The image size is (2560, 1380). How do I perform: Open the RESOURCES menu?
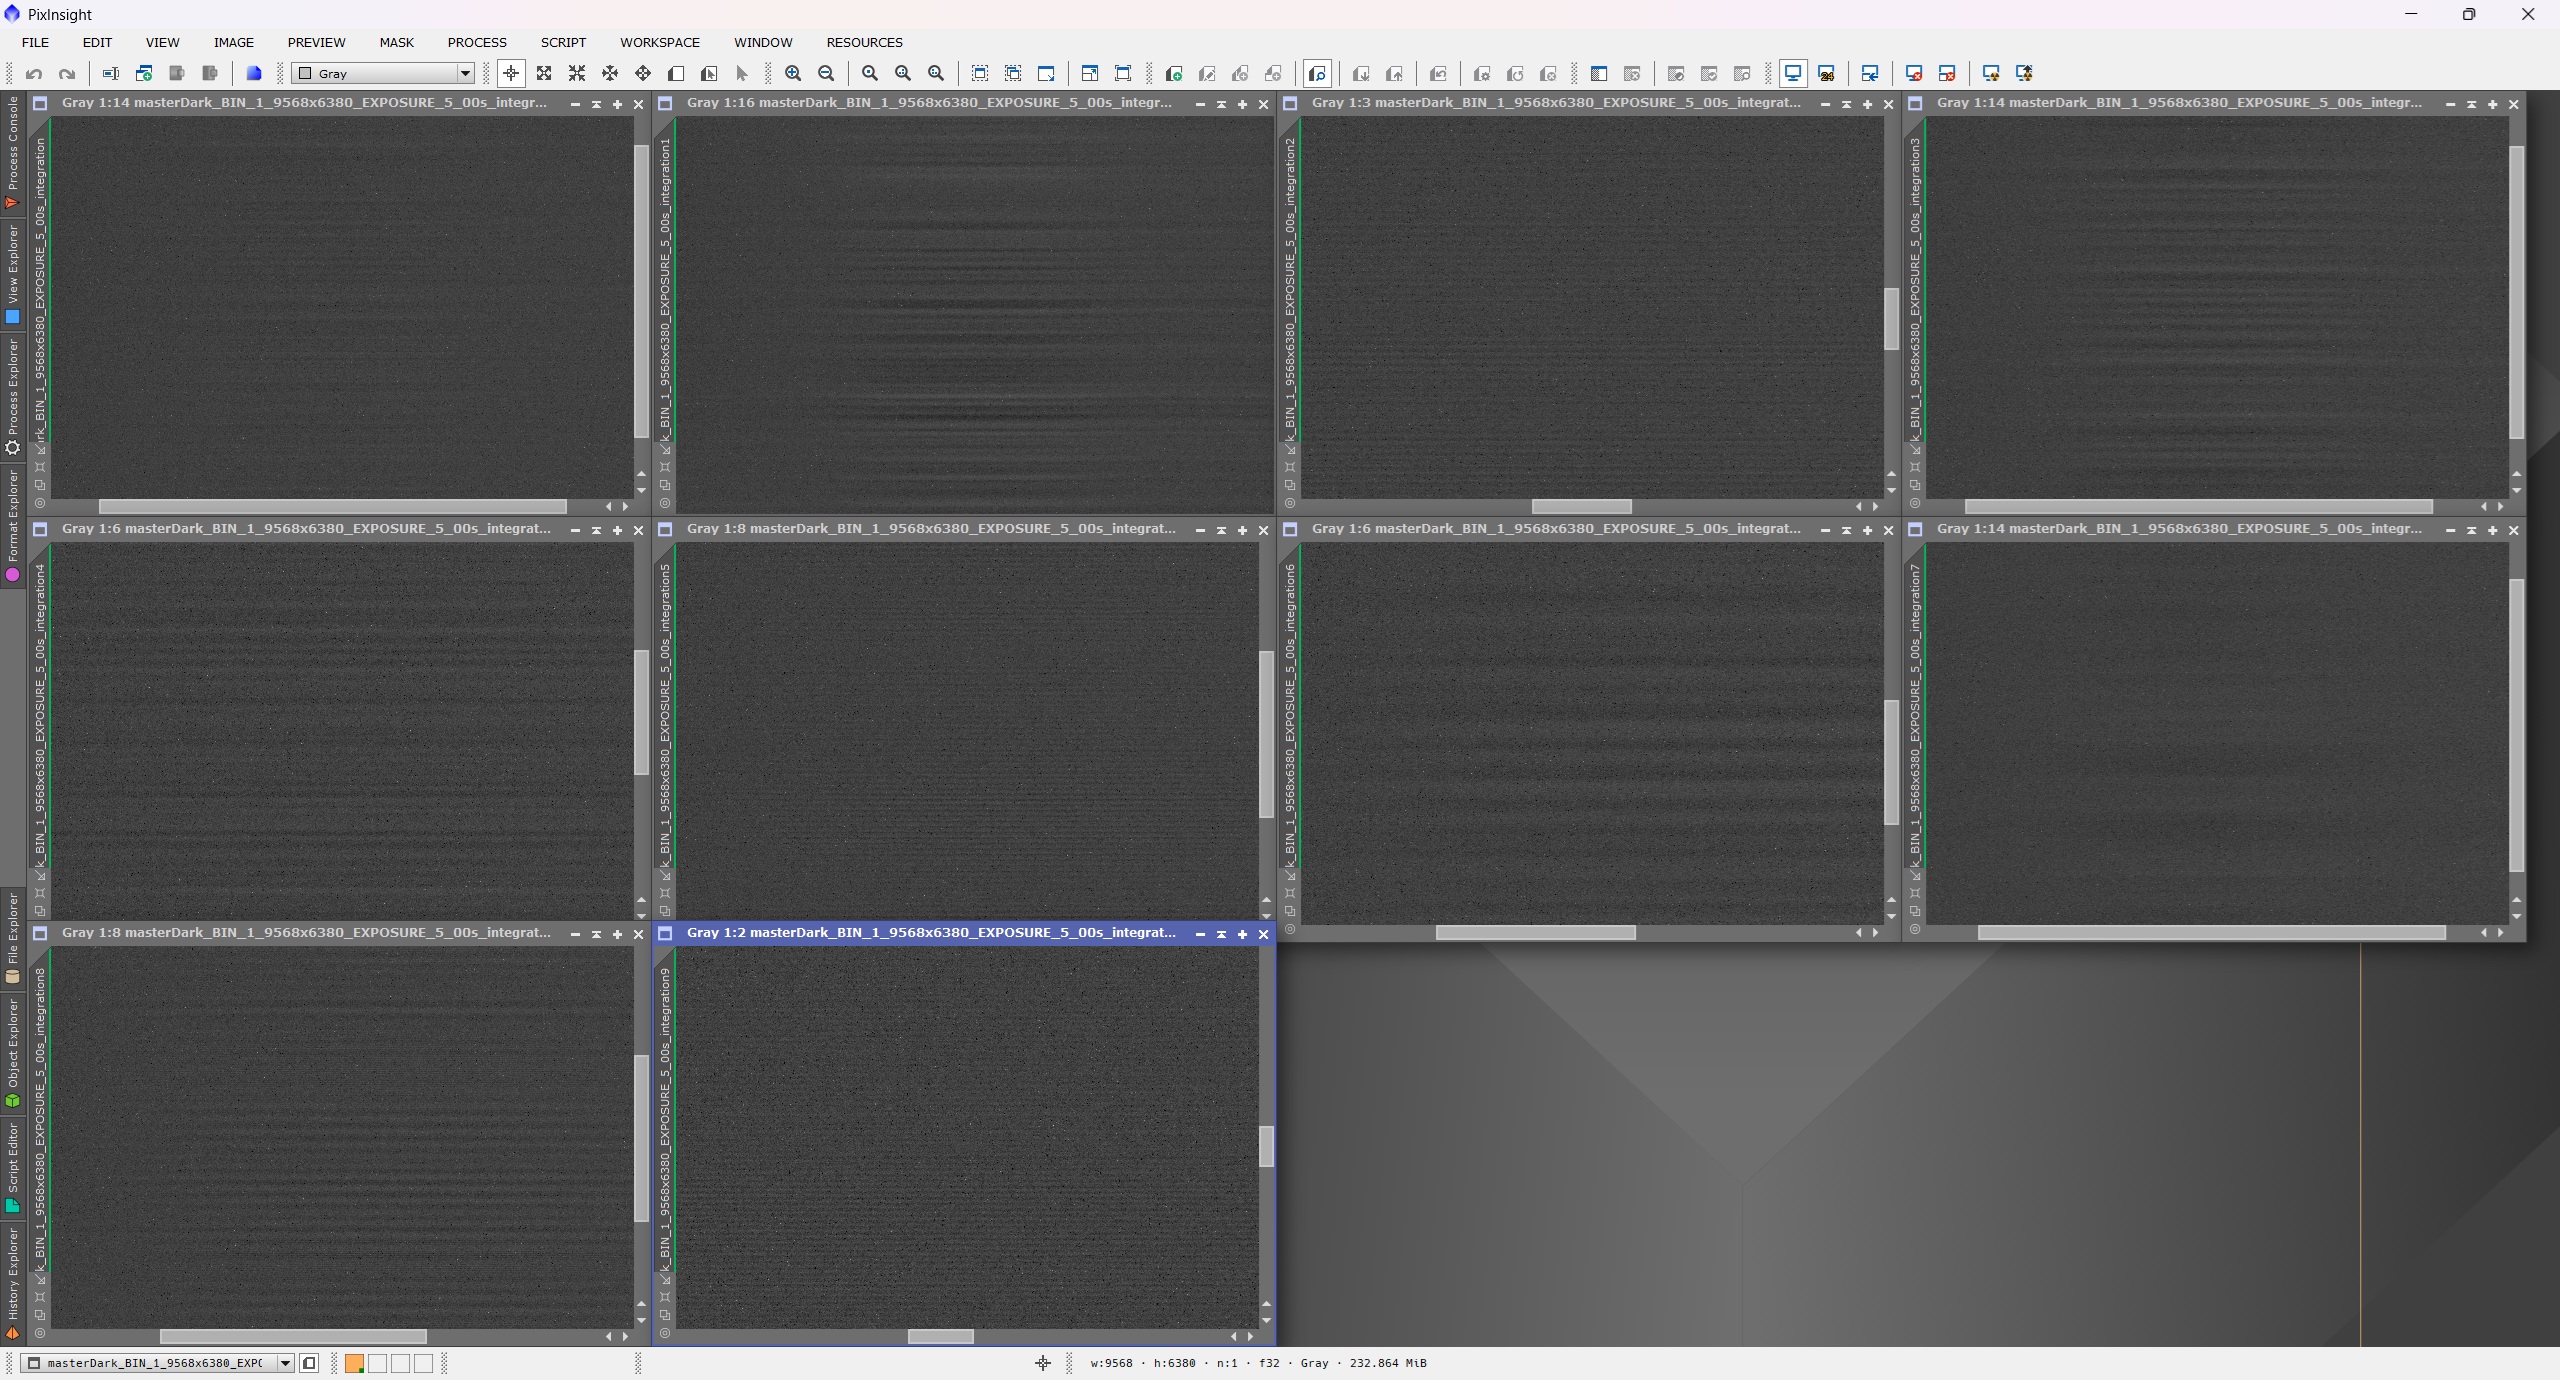click(864, 42)
